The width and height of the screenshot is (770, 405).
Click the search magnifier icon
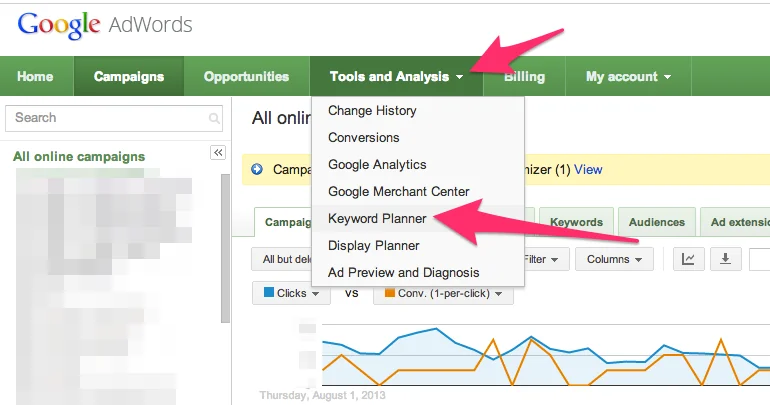(x=214, y=118)
